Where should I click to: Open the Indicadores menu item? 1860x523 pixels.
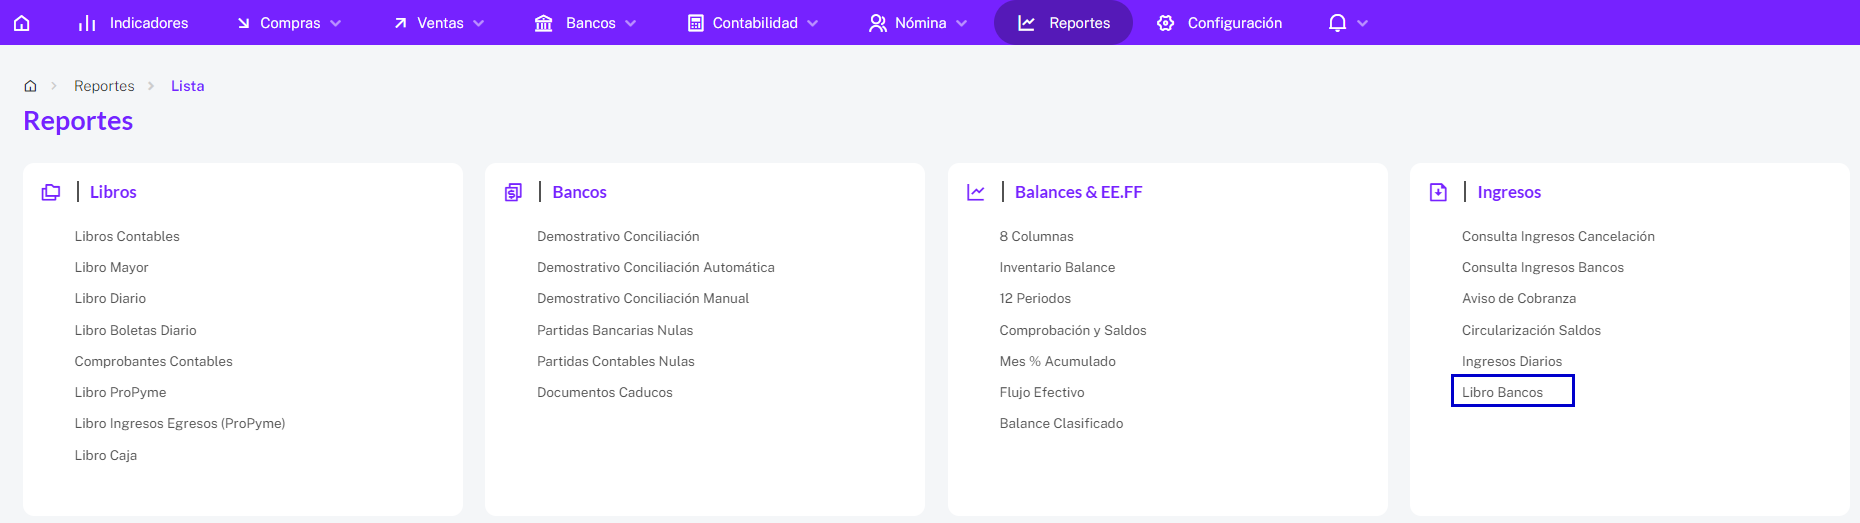click(133, 22)
